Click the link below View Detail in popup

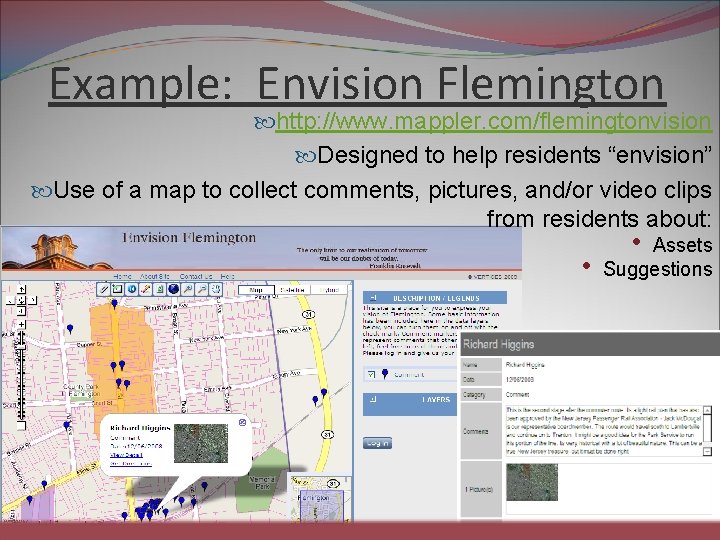coord(130,464)
